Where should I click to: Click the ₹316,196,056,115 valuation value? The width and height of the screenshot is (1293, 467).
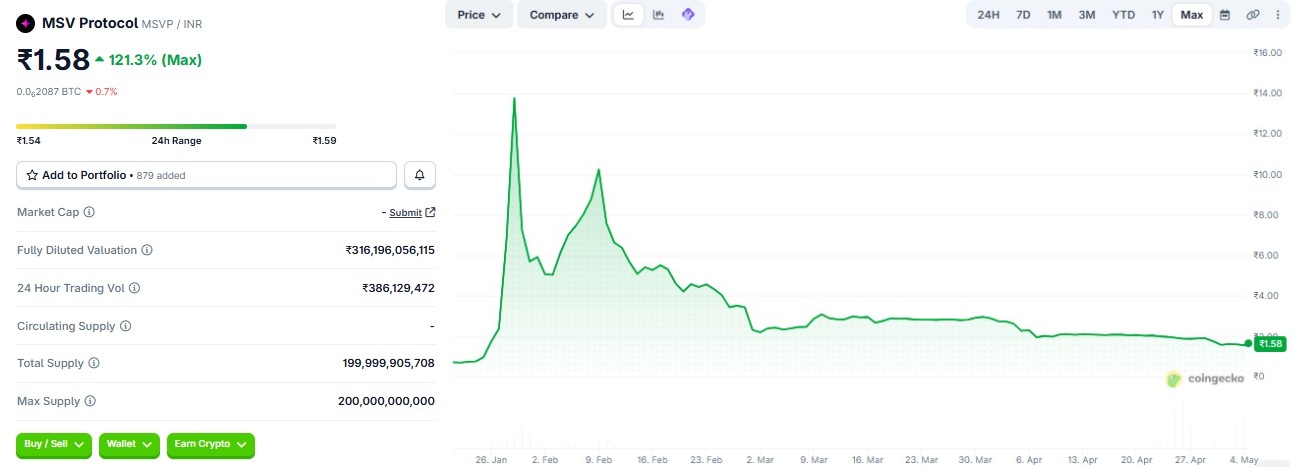[x=390, y=250]
